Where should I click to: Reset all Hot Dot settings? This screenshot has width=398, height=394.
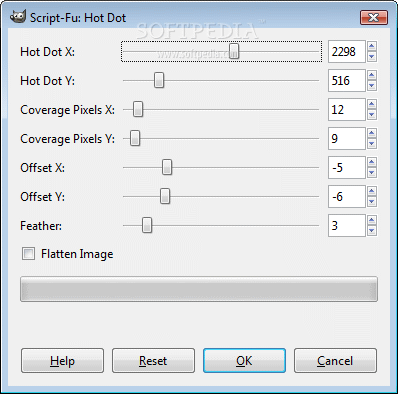pos(153,361)
